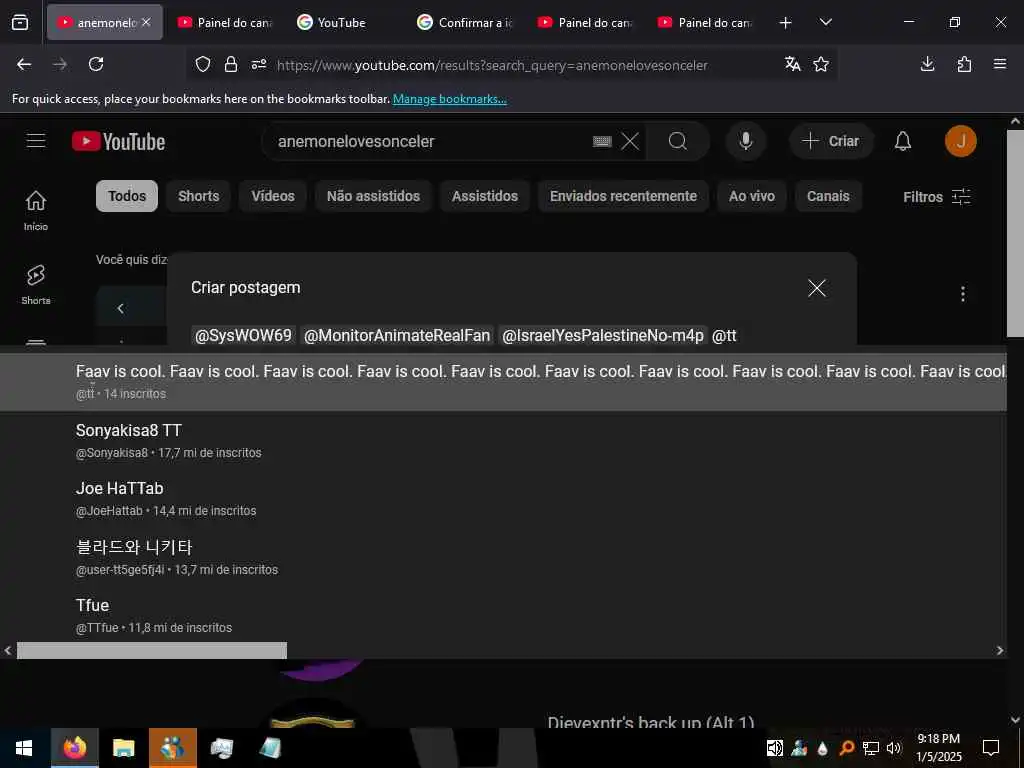Choose the 블라드와 니키타 suggestion
The width and height of the screenshot is (1024, 768).
point(503,557)
